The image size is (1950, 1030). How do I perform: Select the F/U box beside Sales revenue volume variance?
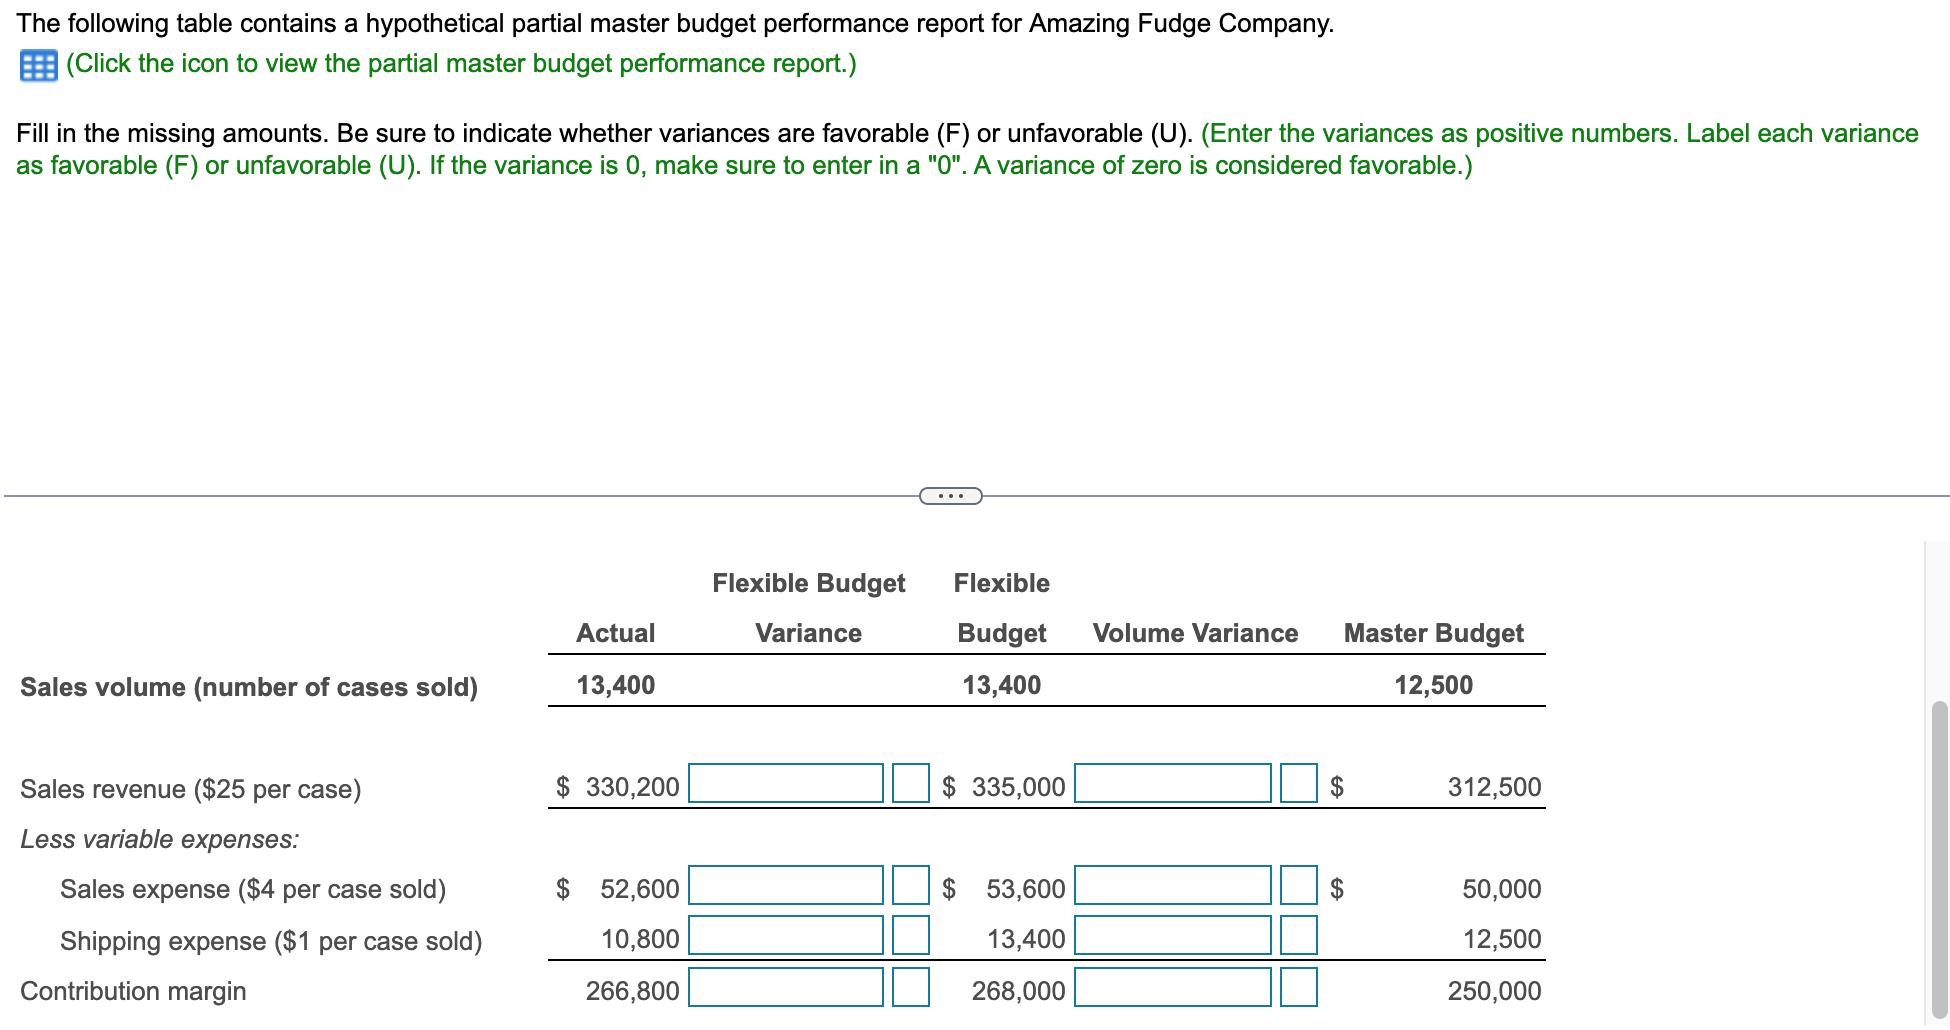[1298, 785]
